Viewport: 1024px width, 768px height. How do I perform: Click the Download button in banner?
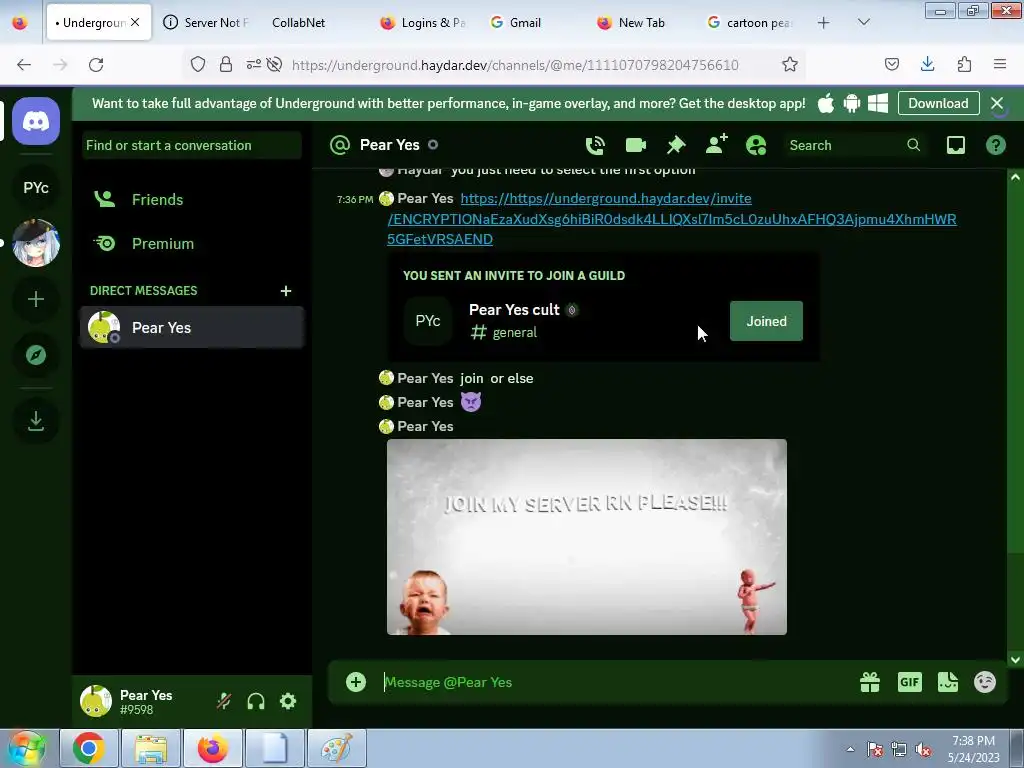938,103
